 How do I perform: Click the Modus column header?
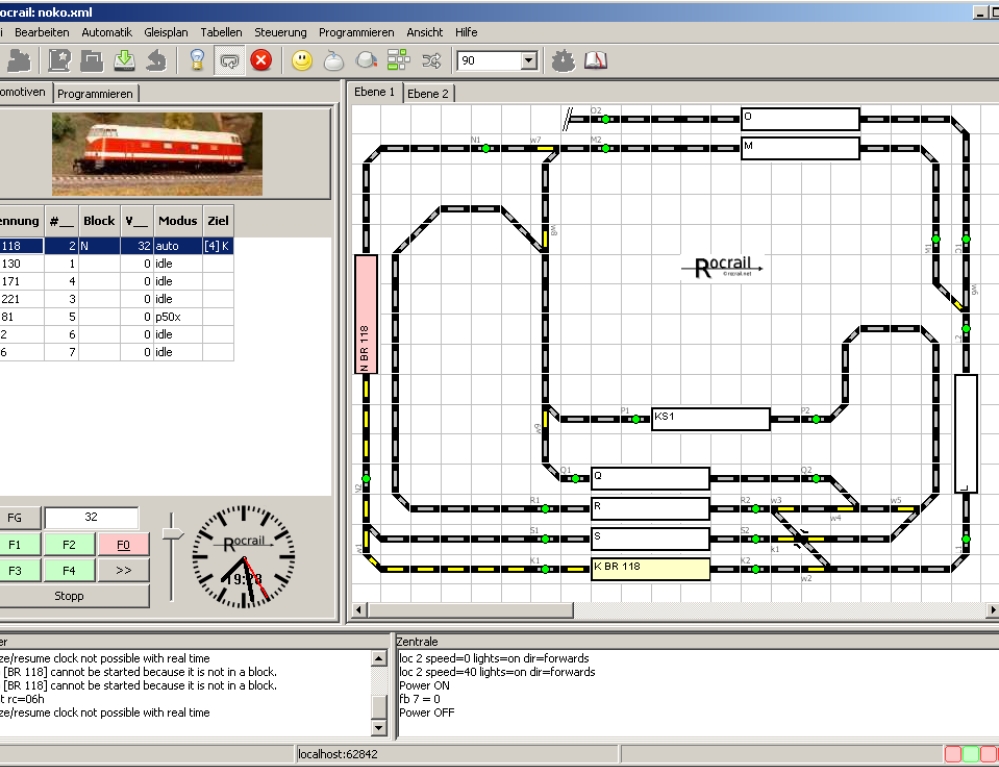coord(178,221)
